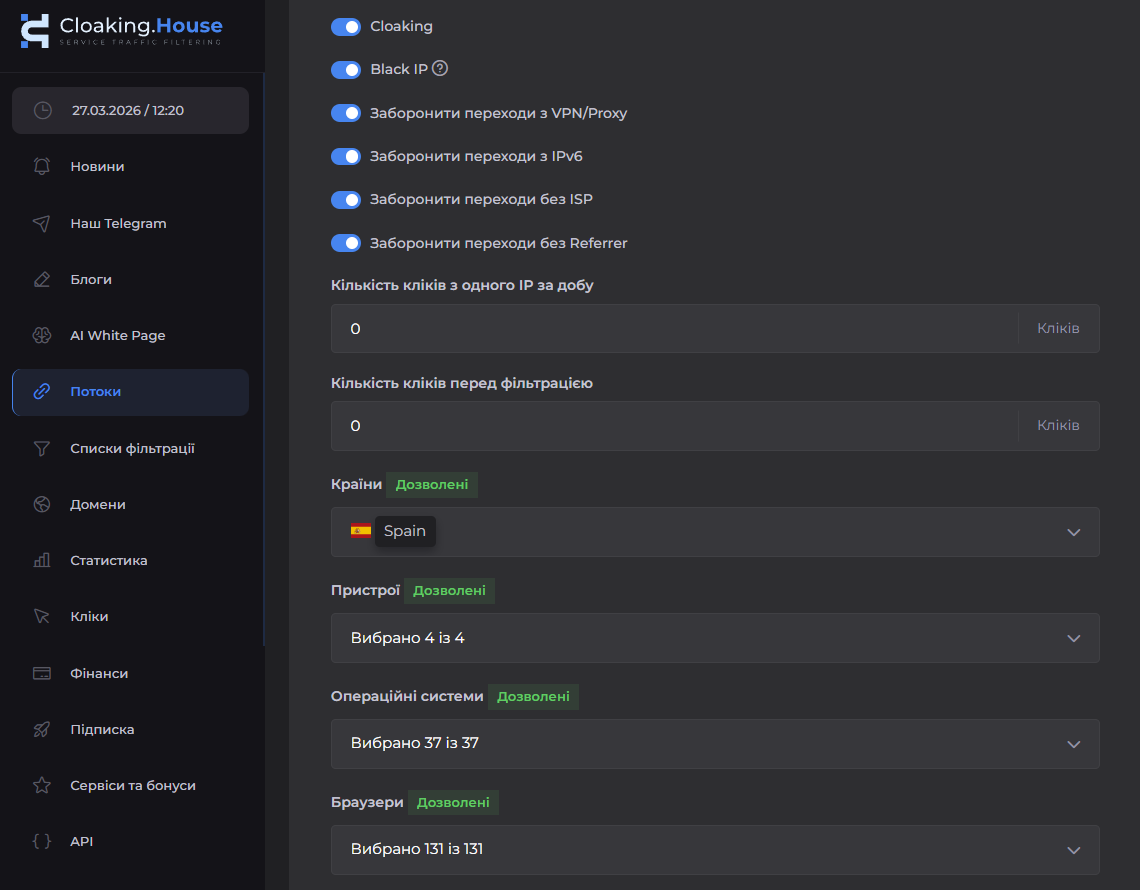The image size is (1140, 890).
Task: Click the clicks-before-filtering input field
Action: [675, 426]
